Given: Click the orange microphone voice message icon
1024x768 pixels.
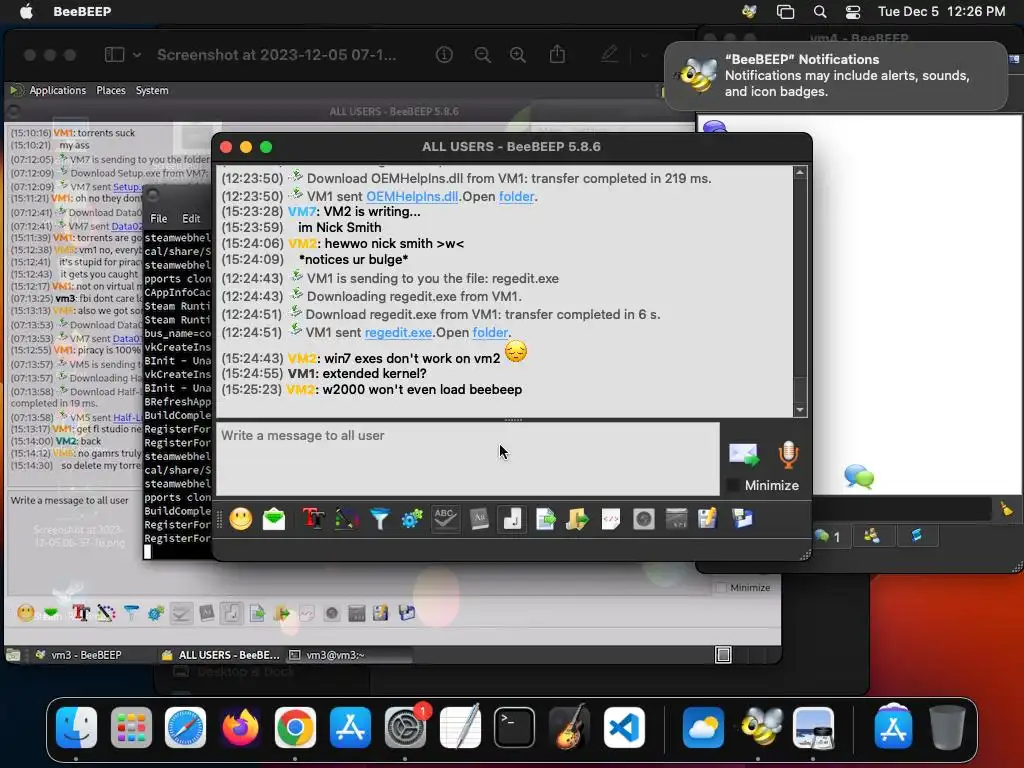Looking at the screenshot, I should 788,454.
